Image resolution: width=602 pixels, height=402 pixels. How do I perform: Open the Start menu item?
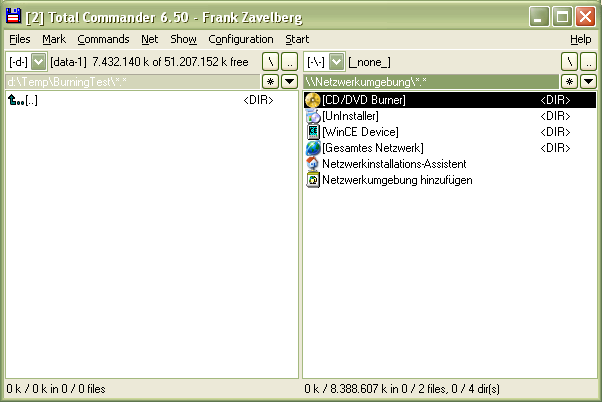click(297, 39)
